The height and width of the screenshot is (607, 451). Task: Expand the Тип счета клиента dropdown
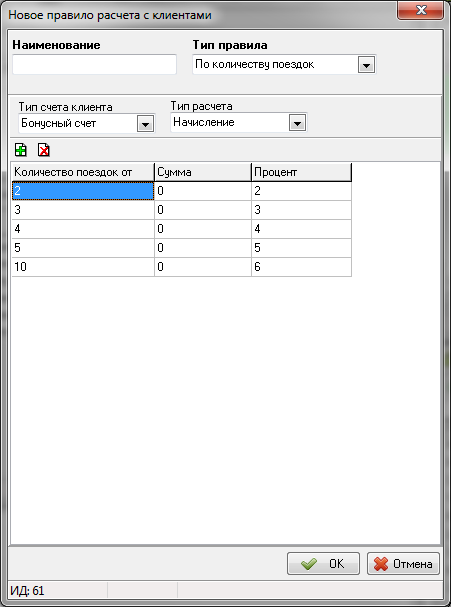point(145,124)
